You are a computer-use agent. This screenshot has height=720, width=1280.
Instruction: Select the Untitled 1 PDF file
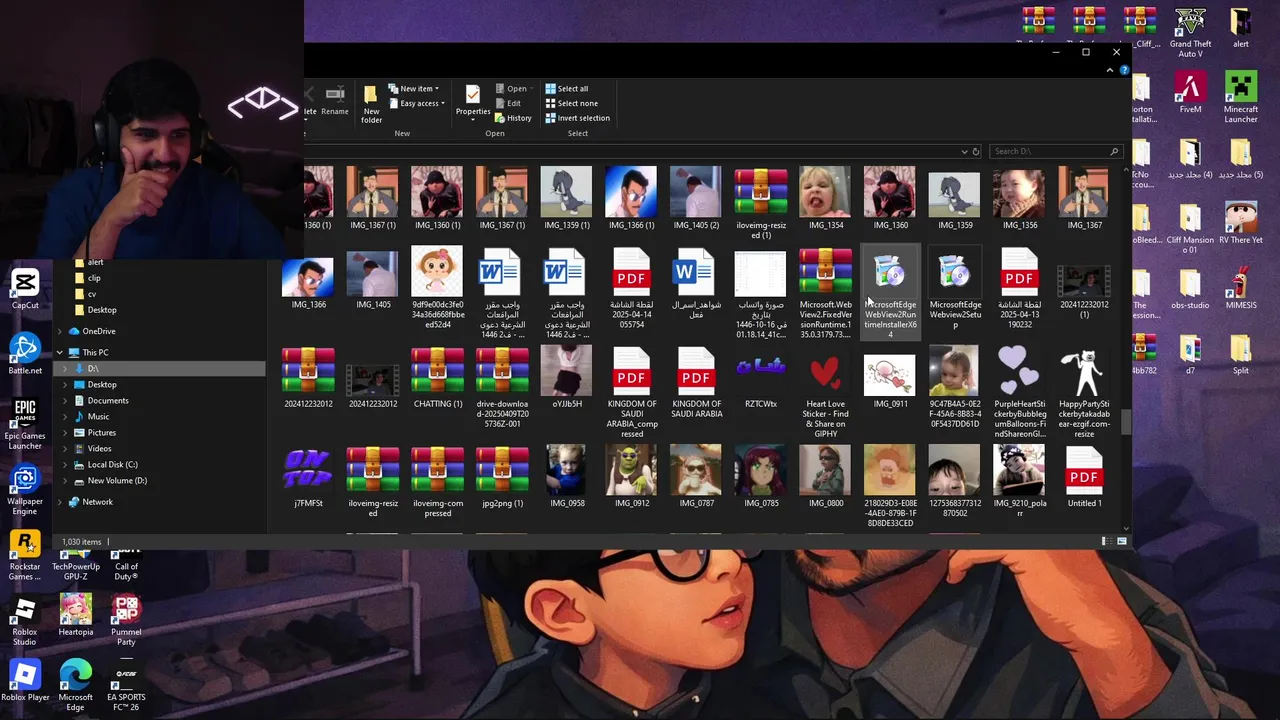tap(1084, 478)
